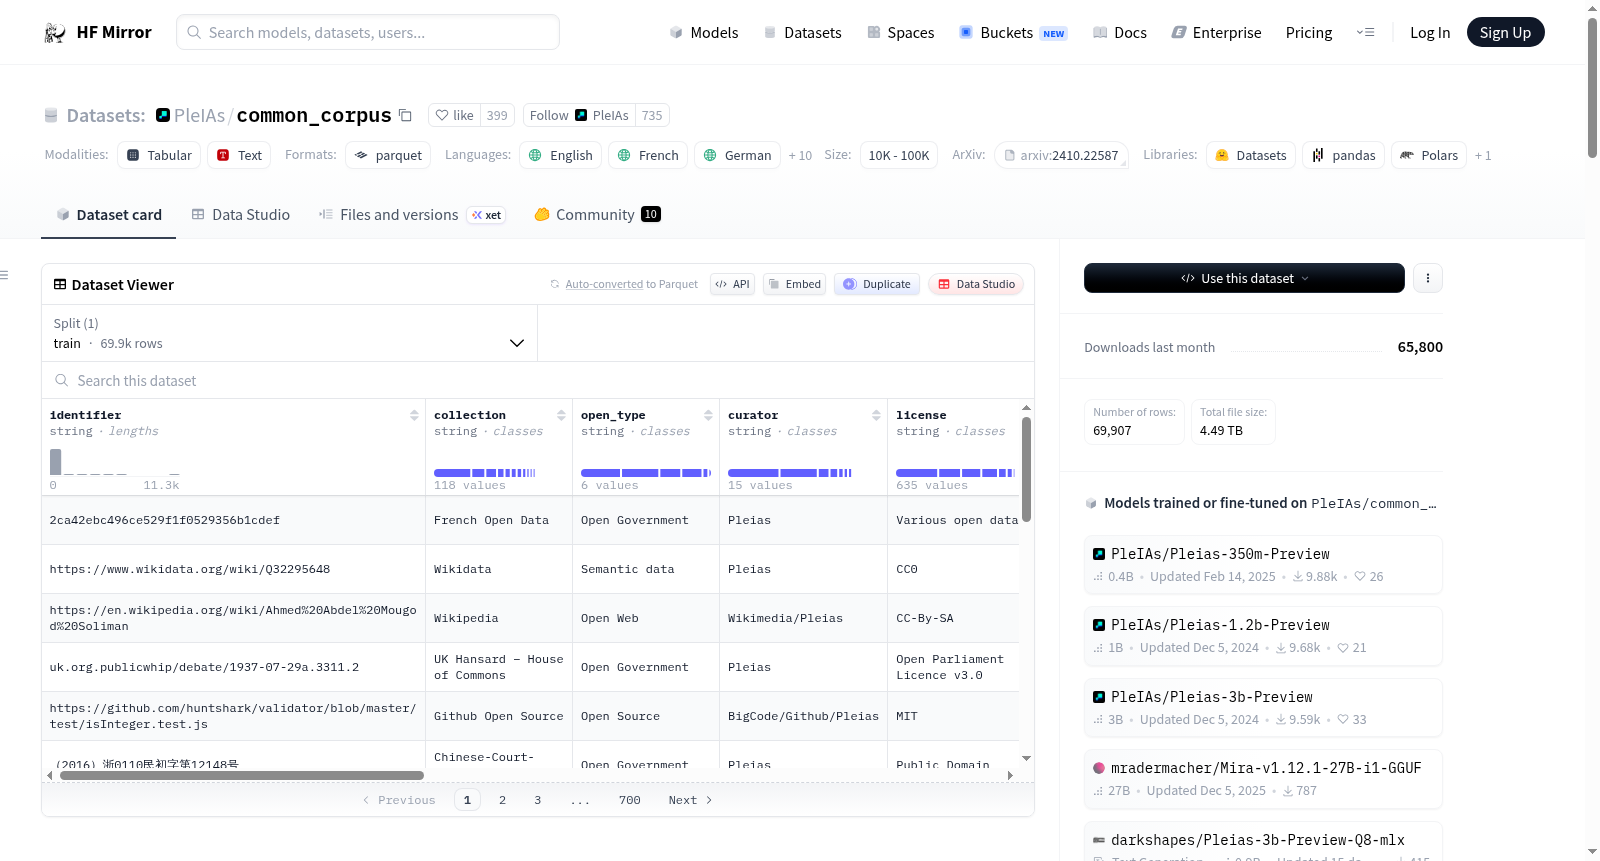Sort the identifier column
Screen dimensions: 1600x861
(414, 415)
